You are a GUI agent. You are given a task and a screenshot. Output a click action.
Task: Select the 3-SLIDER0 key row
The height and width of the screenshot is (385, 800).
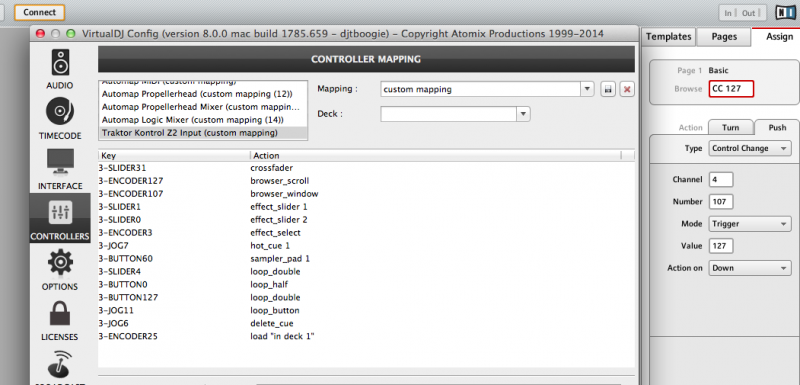click(120, 220)
